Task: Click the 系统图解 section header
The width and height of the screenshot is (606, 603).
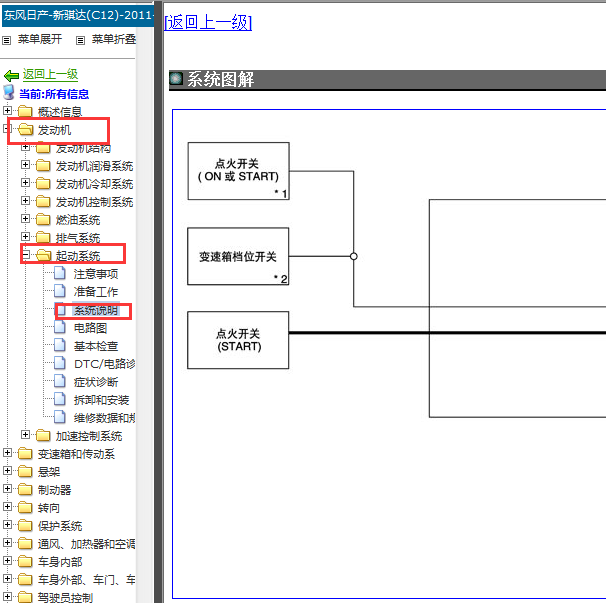Action: pyautogui.click(x=387, y=80)
